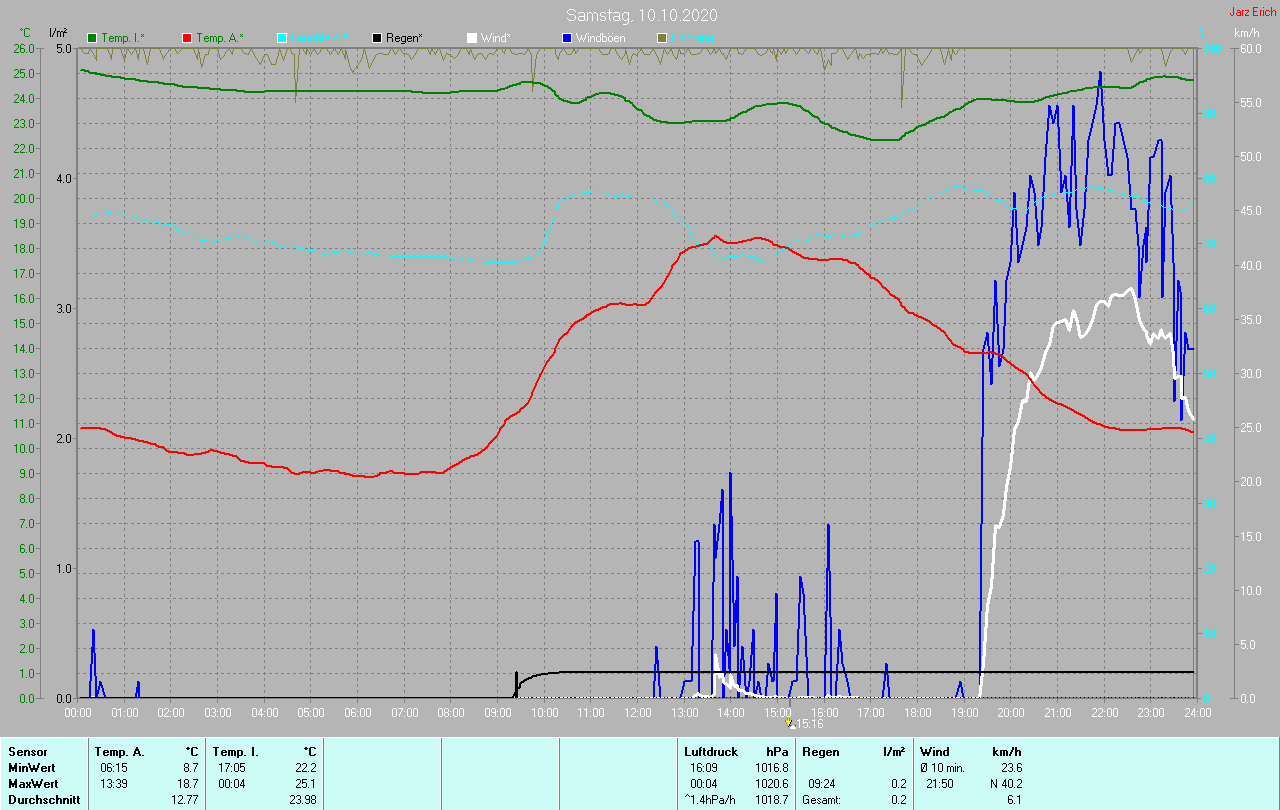The height and width of the screenshot is (810, 1280).
Task: Click the blue Windböen legend swatch
Action: pyautogui.click(x=567, y=38)
